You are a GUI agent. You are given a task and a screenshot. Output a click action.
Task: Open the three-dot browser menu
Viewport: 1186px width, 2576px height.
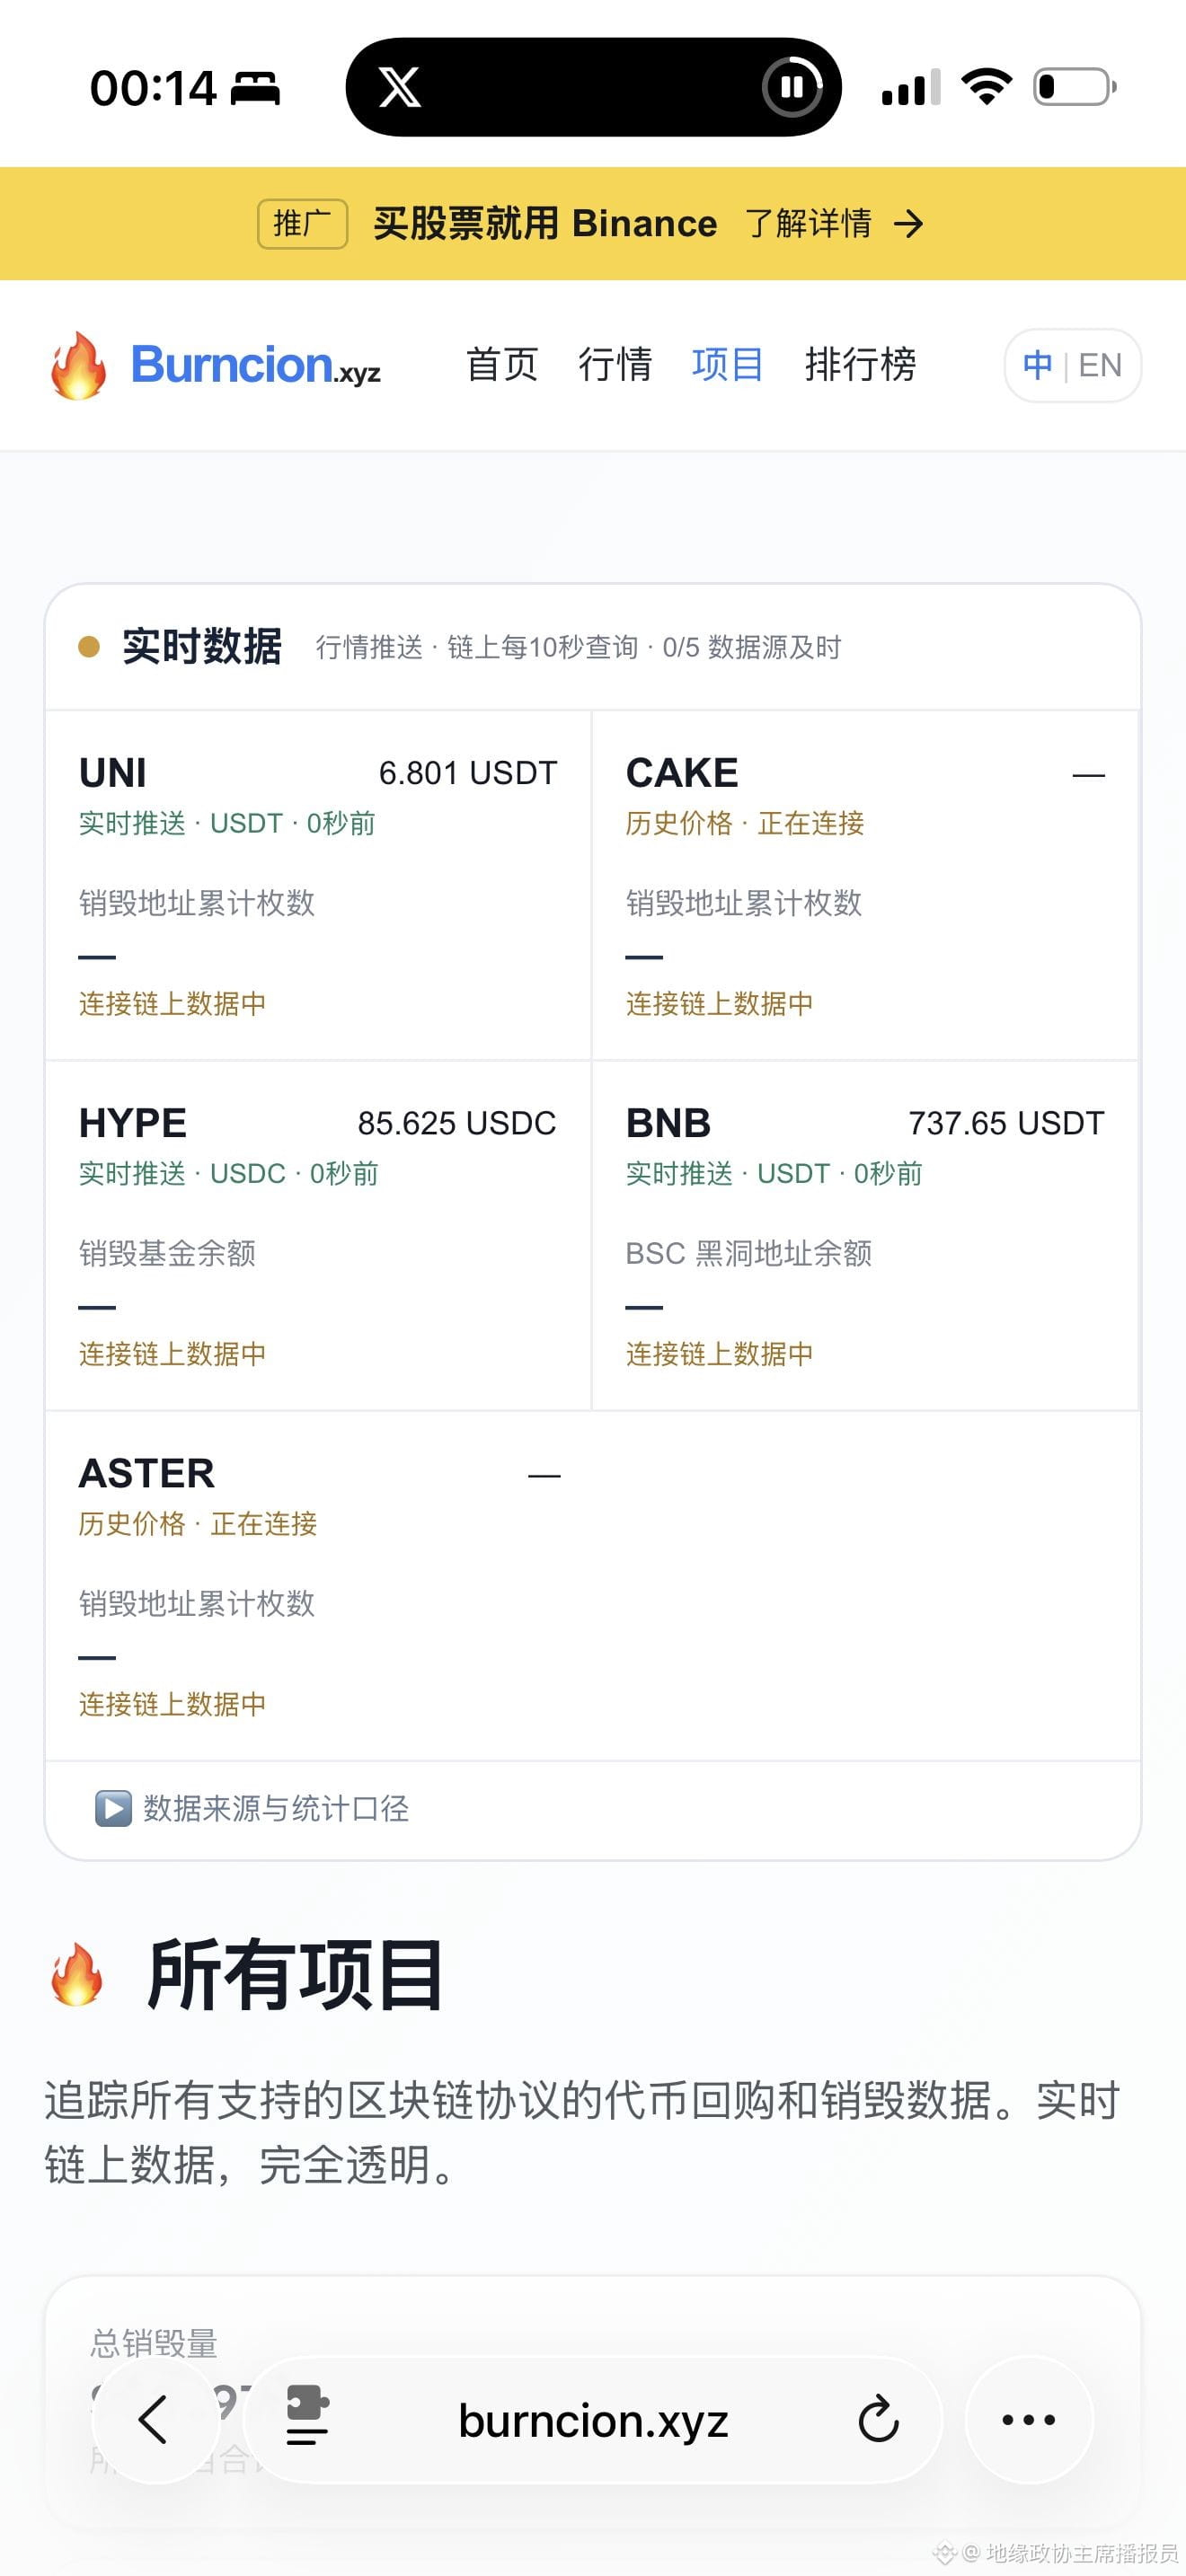pos(1029,2420)
